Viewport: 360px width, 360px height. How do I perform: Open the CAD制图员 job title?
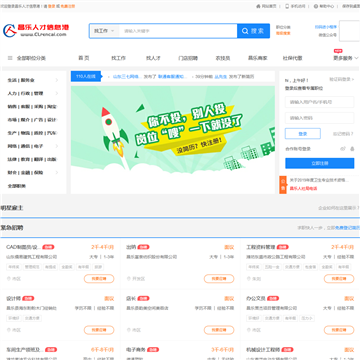[23, 247]
